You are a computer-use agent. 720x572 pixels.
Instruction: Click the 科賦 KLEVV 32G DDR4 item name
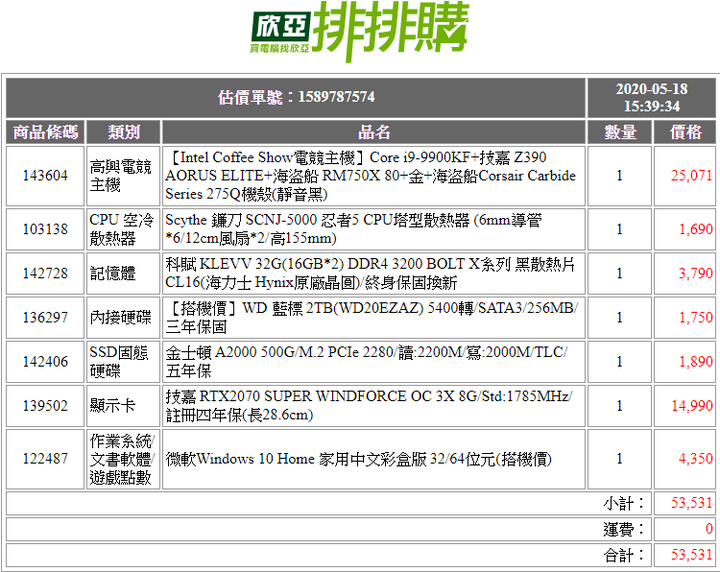tap(370, 273)
